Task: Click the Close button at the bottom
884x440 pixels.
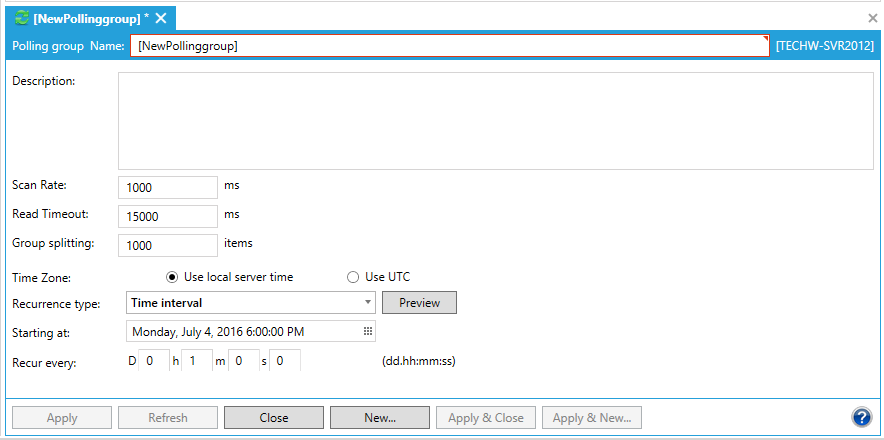Action: click(x=273, y=418)
